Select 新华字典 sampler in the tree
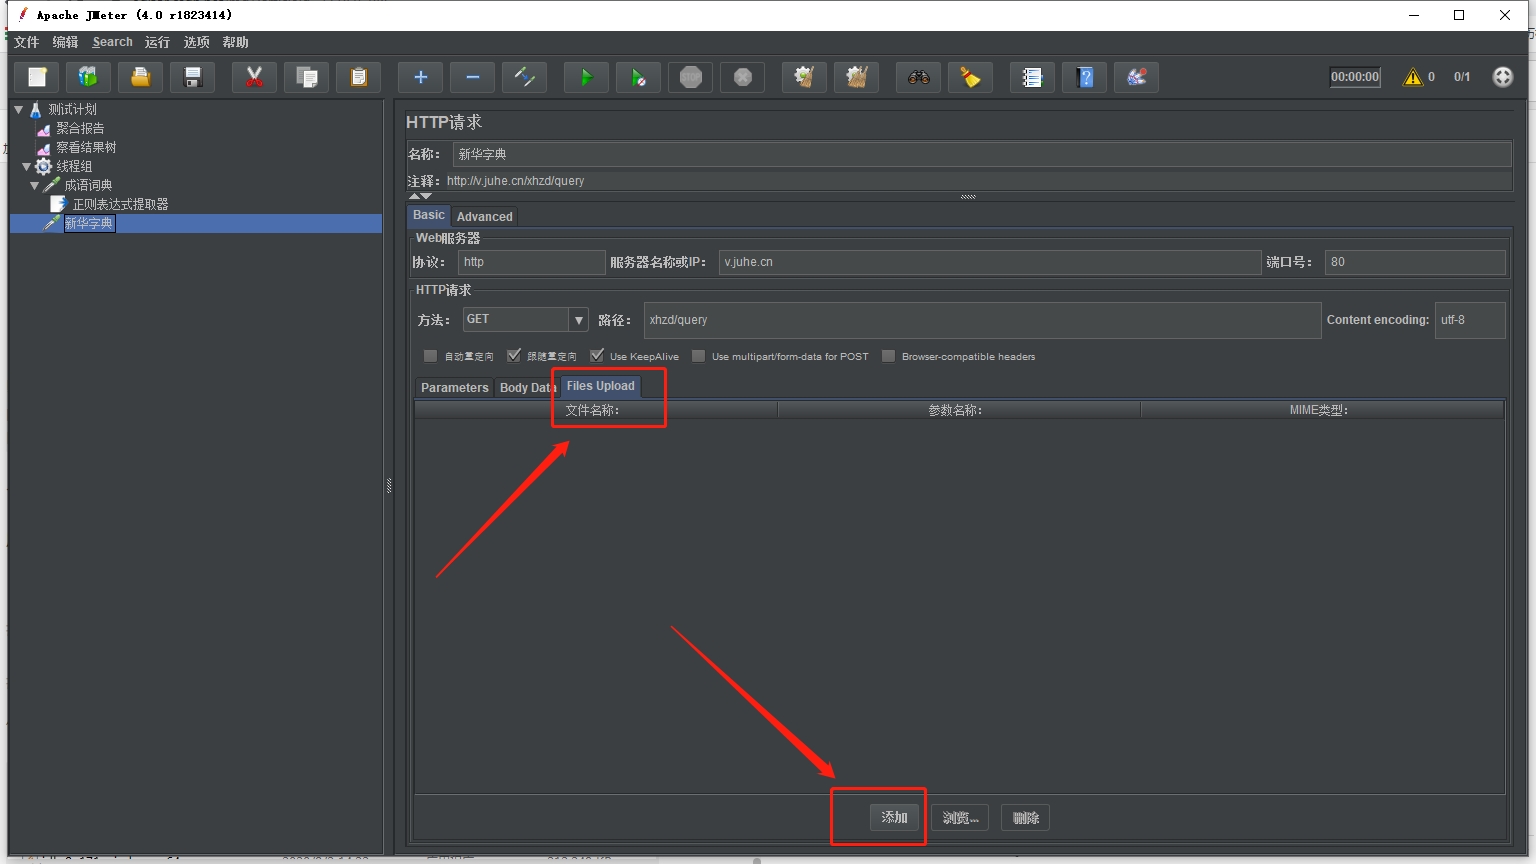 [89, 223]
